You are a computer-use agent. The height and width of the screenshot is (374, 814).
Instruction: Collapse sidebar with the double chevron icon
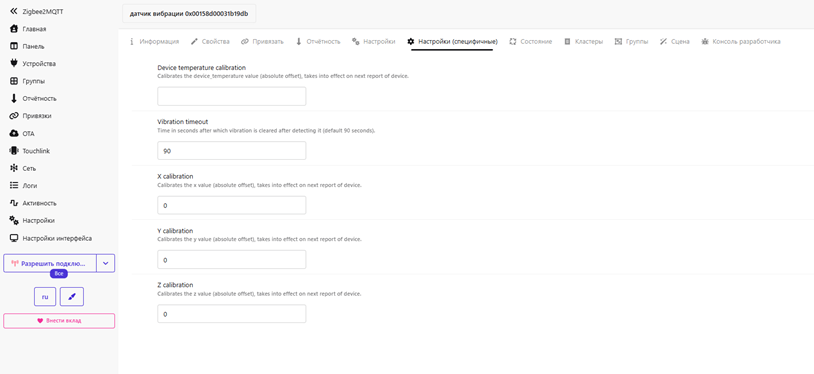(x=14, y=11)
